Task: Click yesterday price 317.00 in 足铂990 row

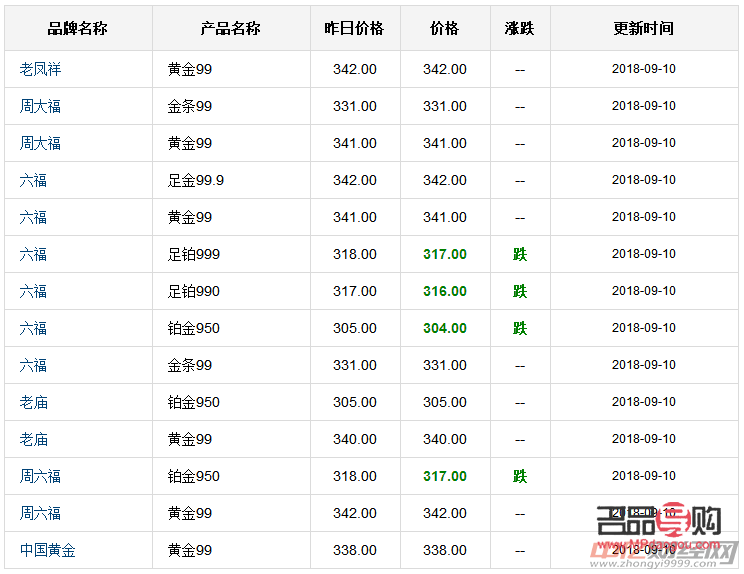Action: point(355,291)
